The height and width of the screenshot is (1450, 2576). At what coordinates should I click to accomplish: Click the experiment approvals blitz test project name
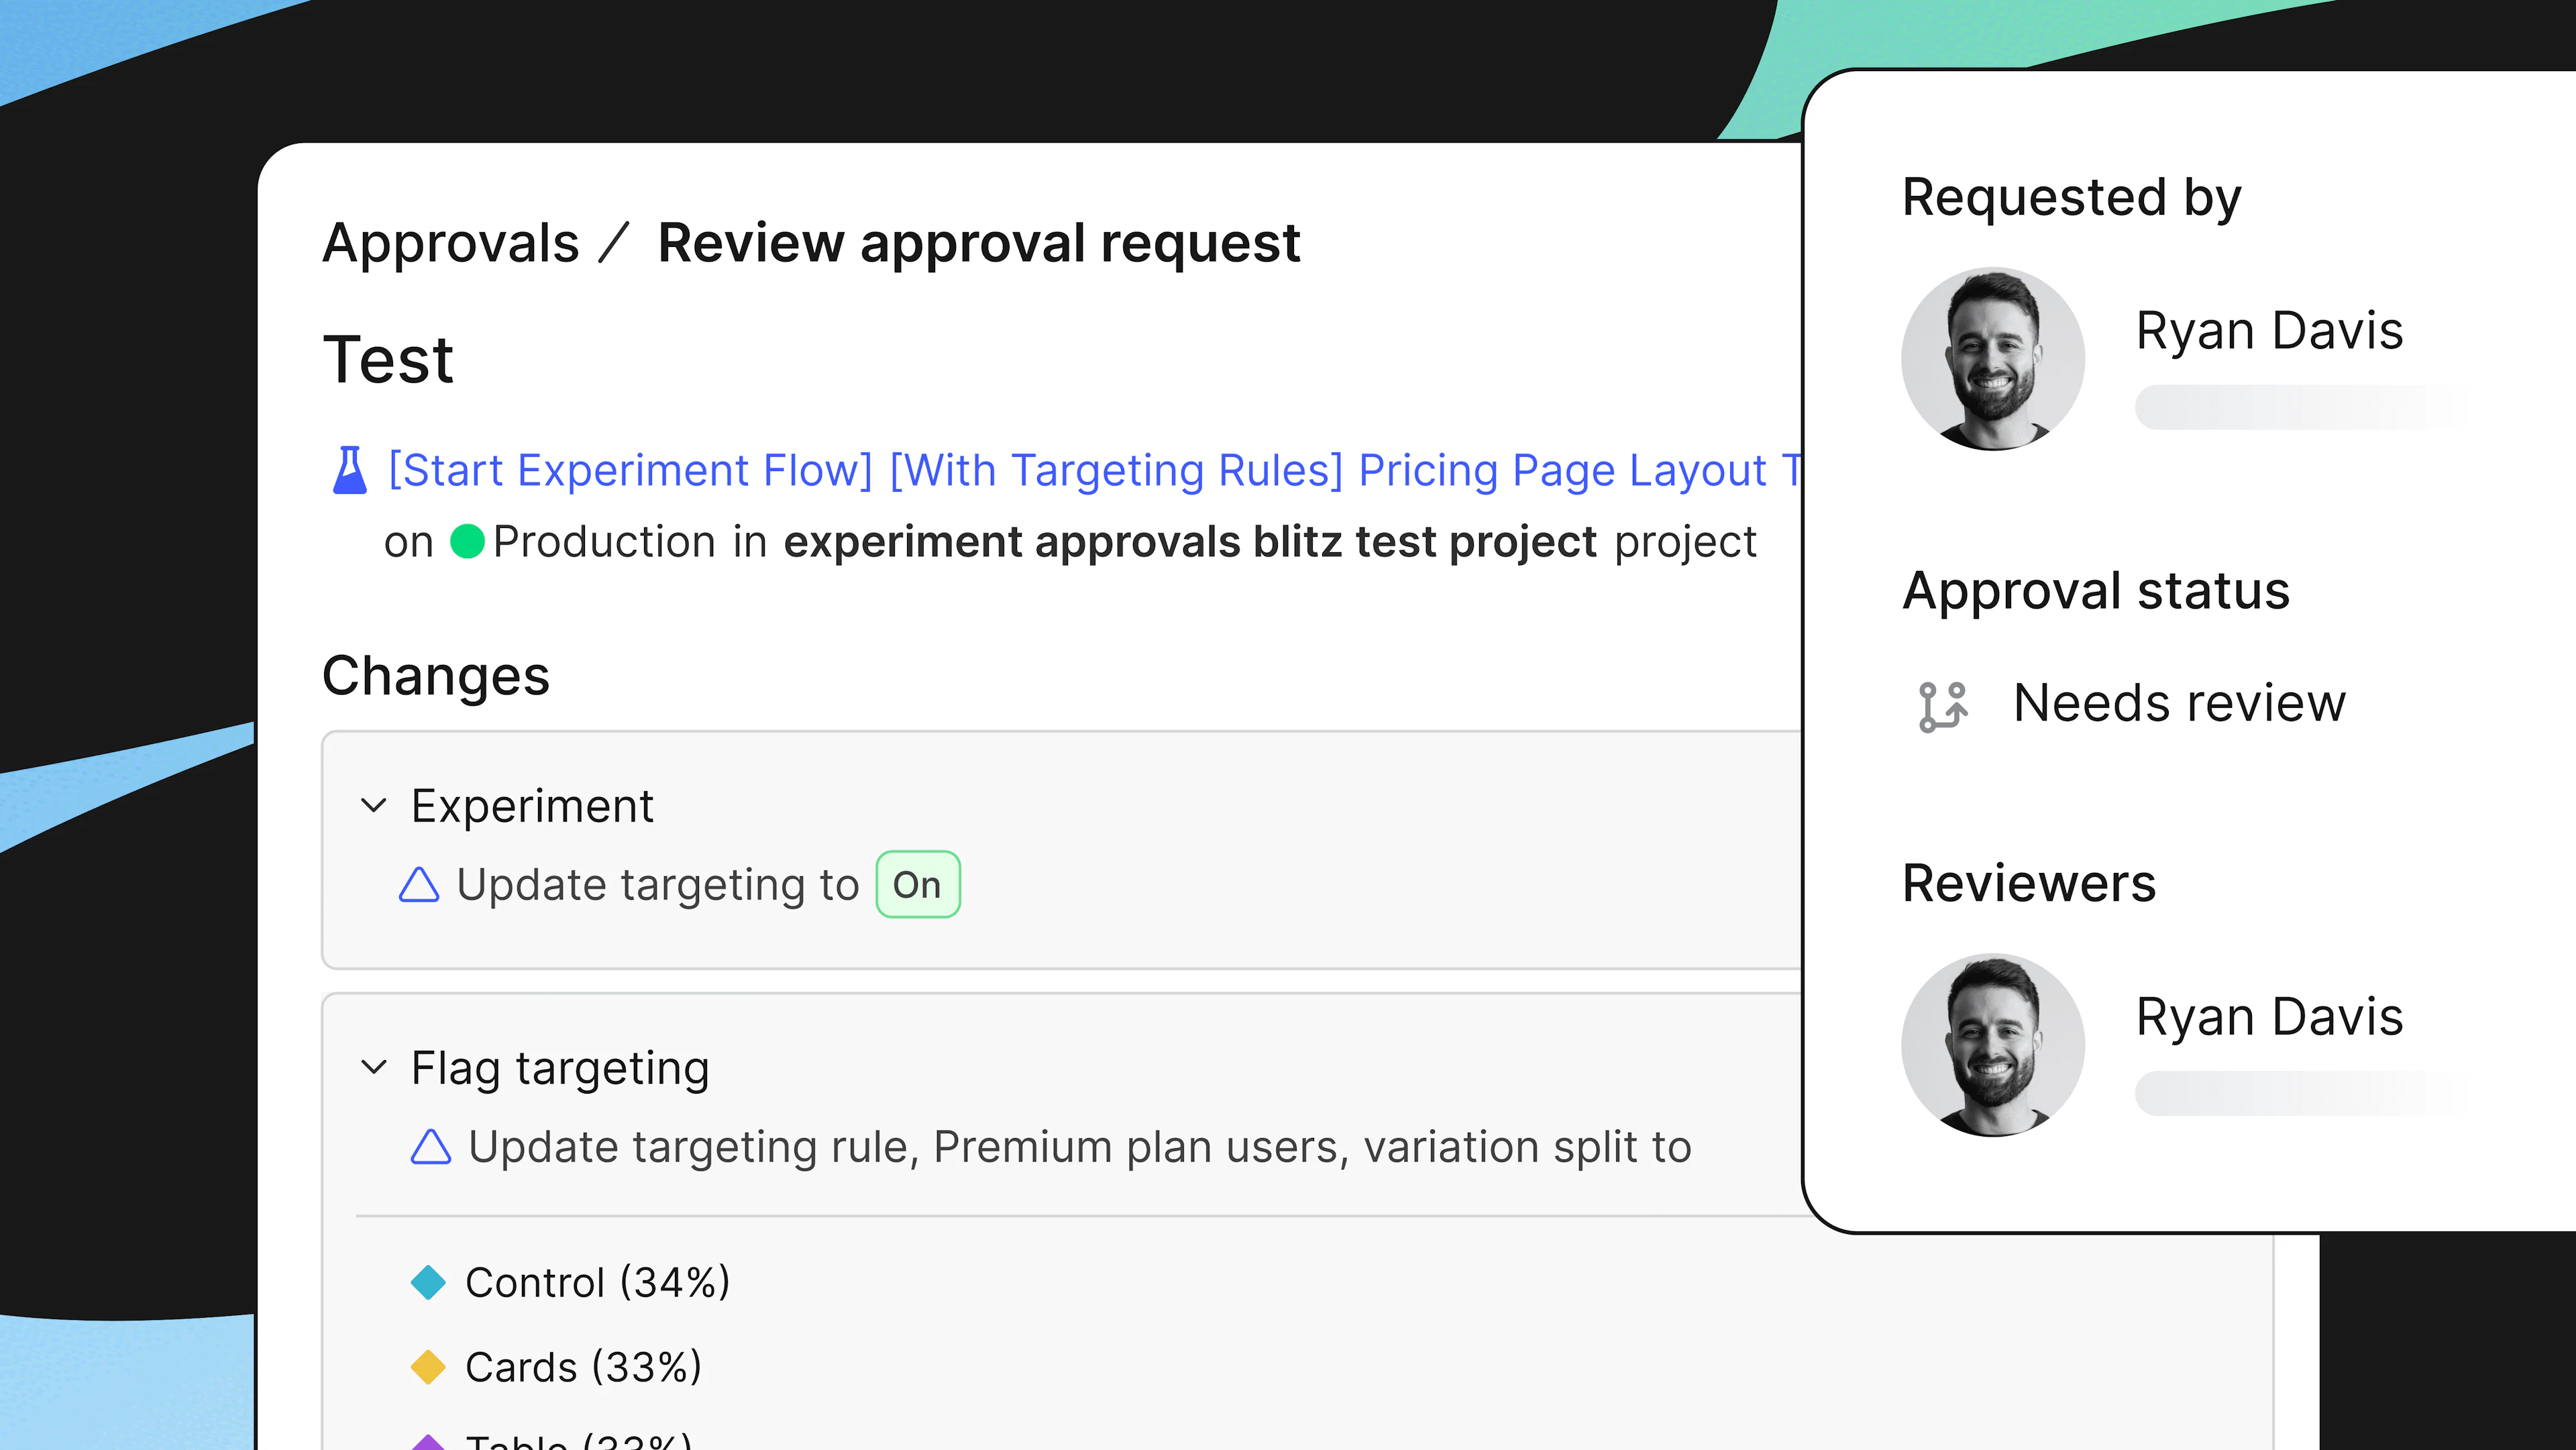(x=1190, y=542)
